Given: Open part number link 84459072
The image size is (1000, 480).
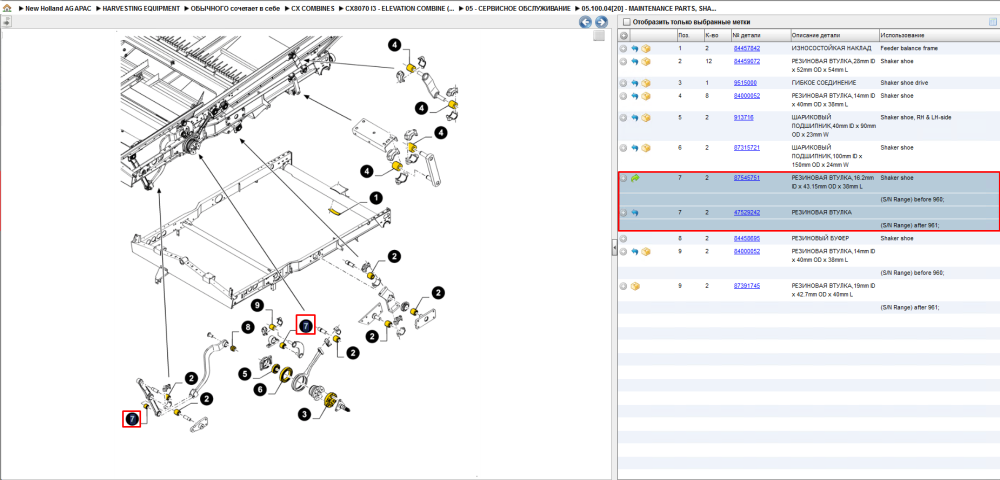Looking at the screenshot, I should 746,61.
